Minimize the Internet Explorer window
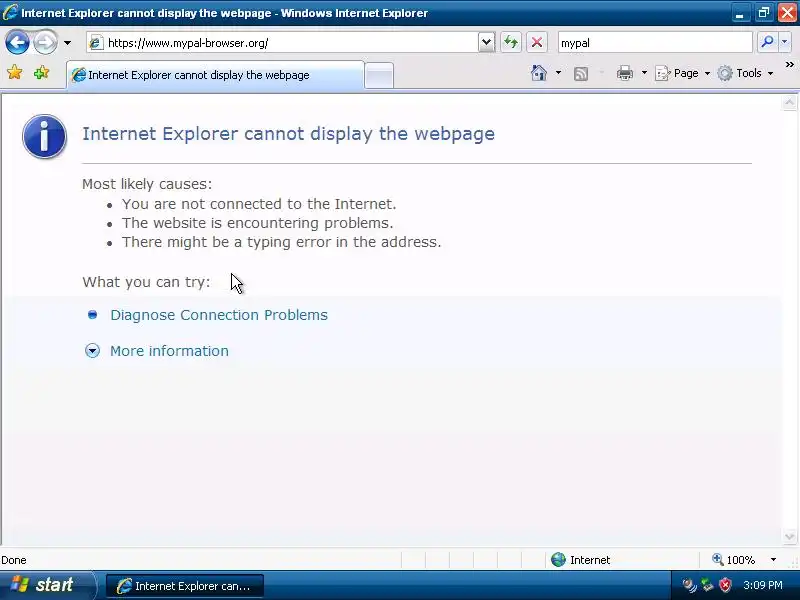The image size is (800, 600). coord(740,13)
